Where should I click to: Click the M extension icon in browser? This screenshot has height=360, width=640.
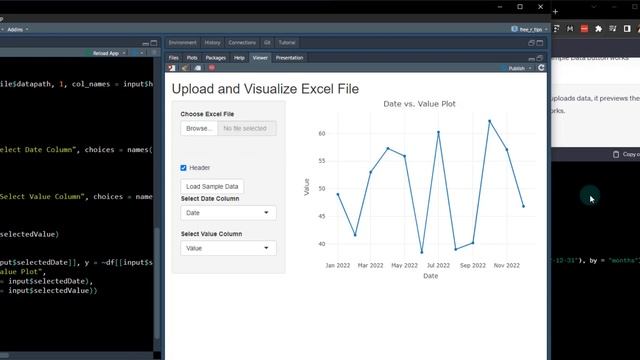coord(570,29)
